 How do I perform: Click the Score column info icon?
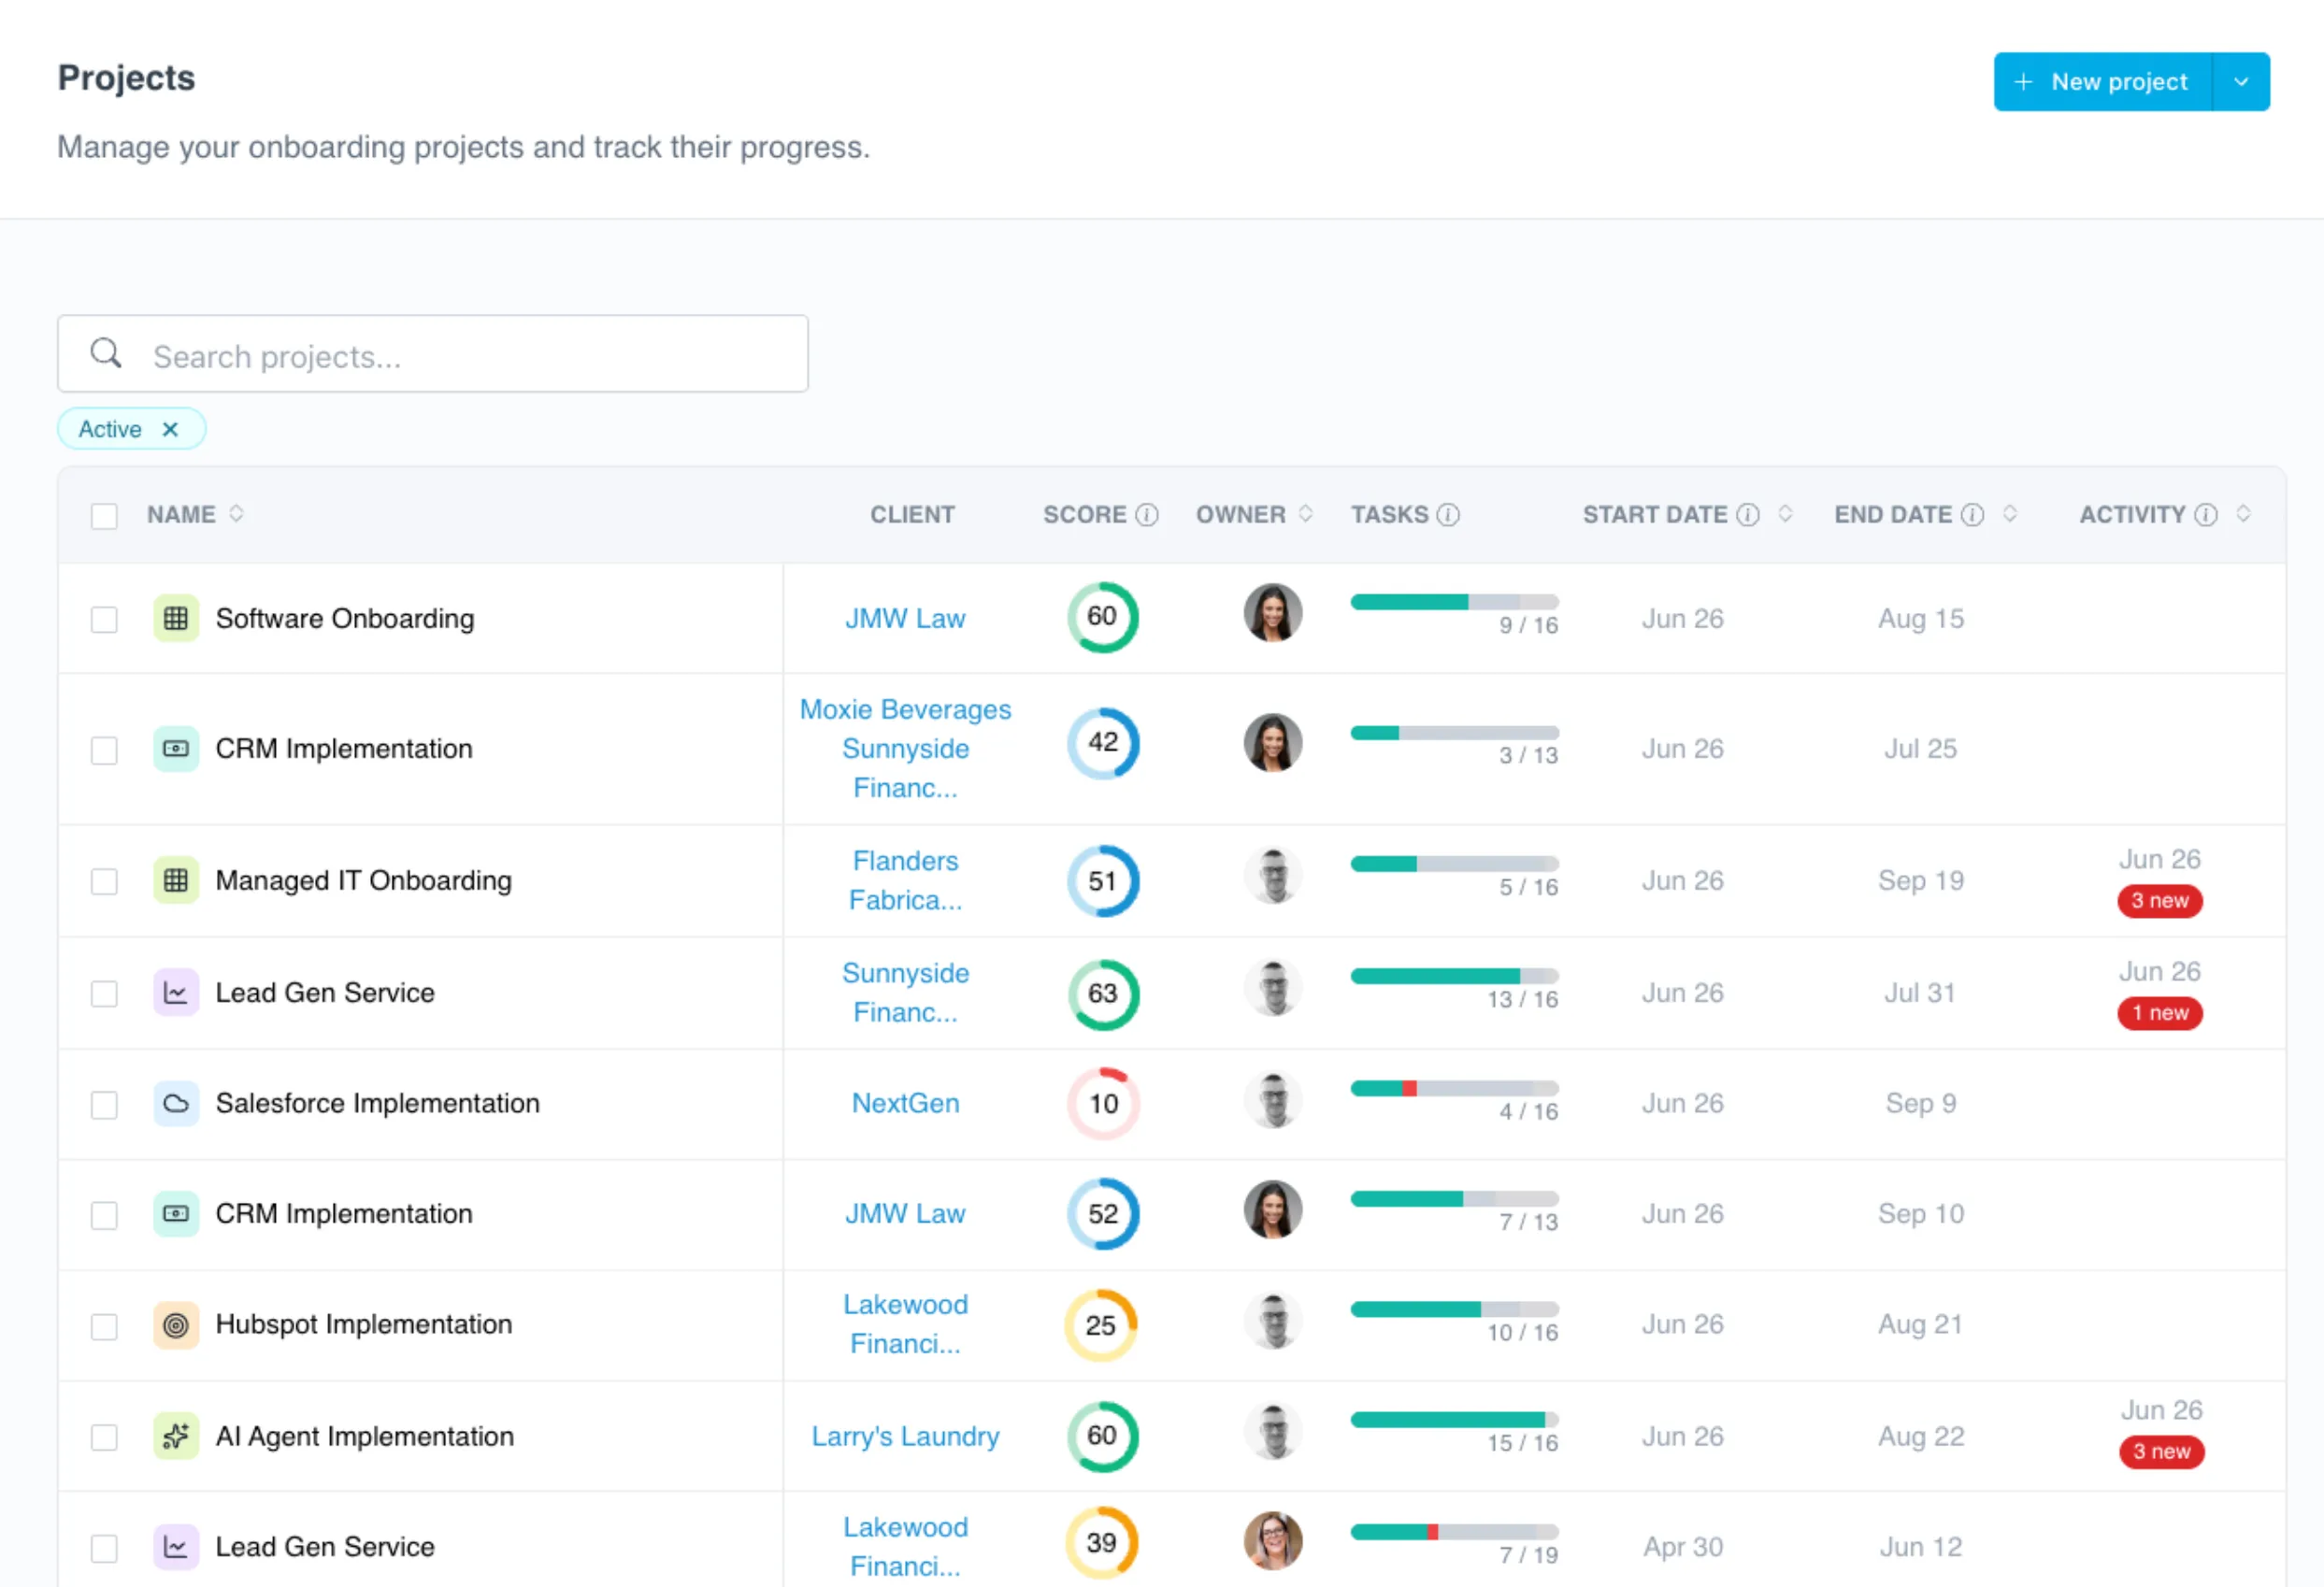click(1147, 515)
